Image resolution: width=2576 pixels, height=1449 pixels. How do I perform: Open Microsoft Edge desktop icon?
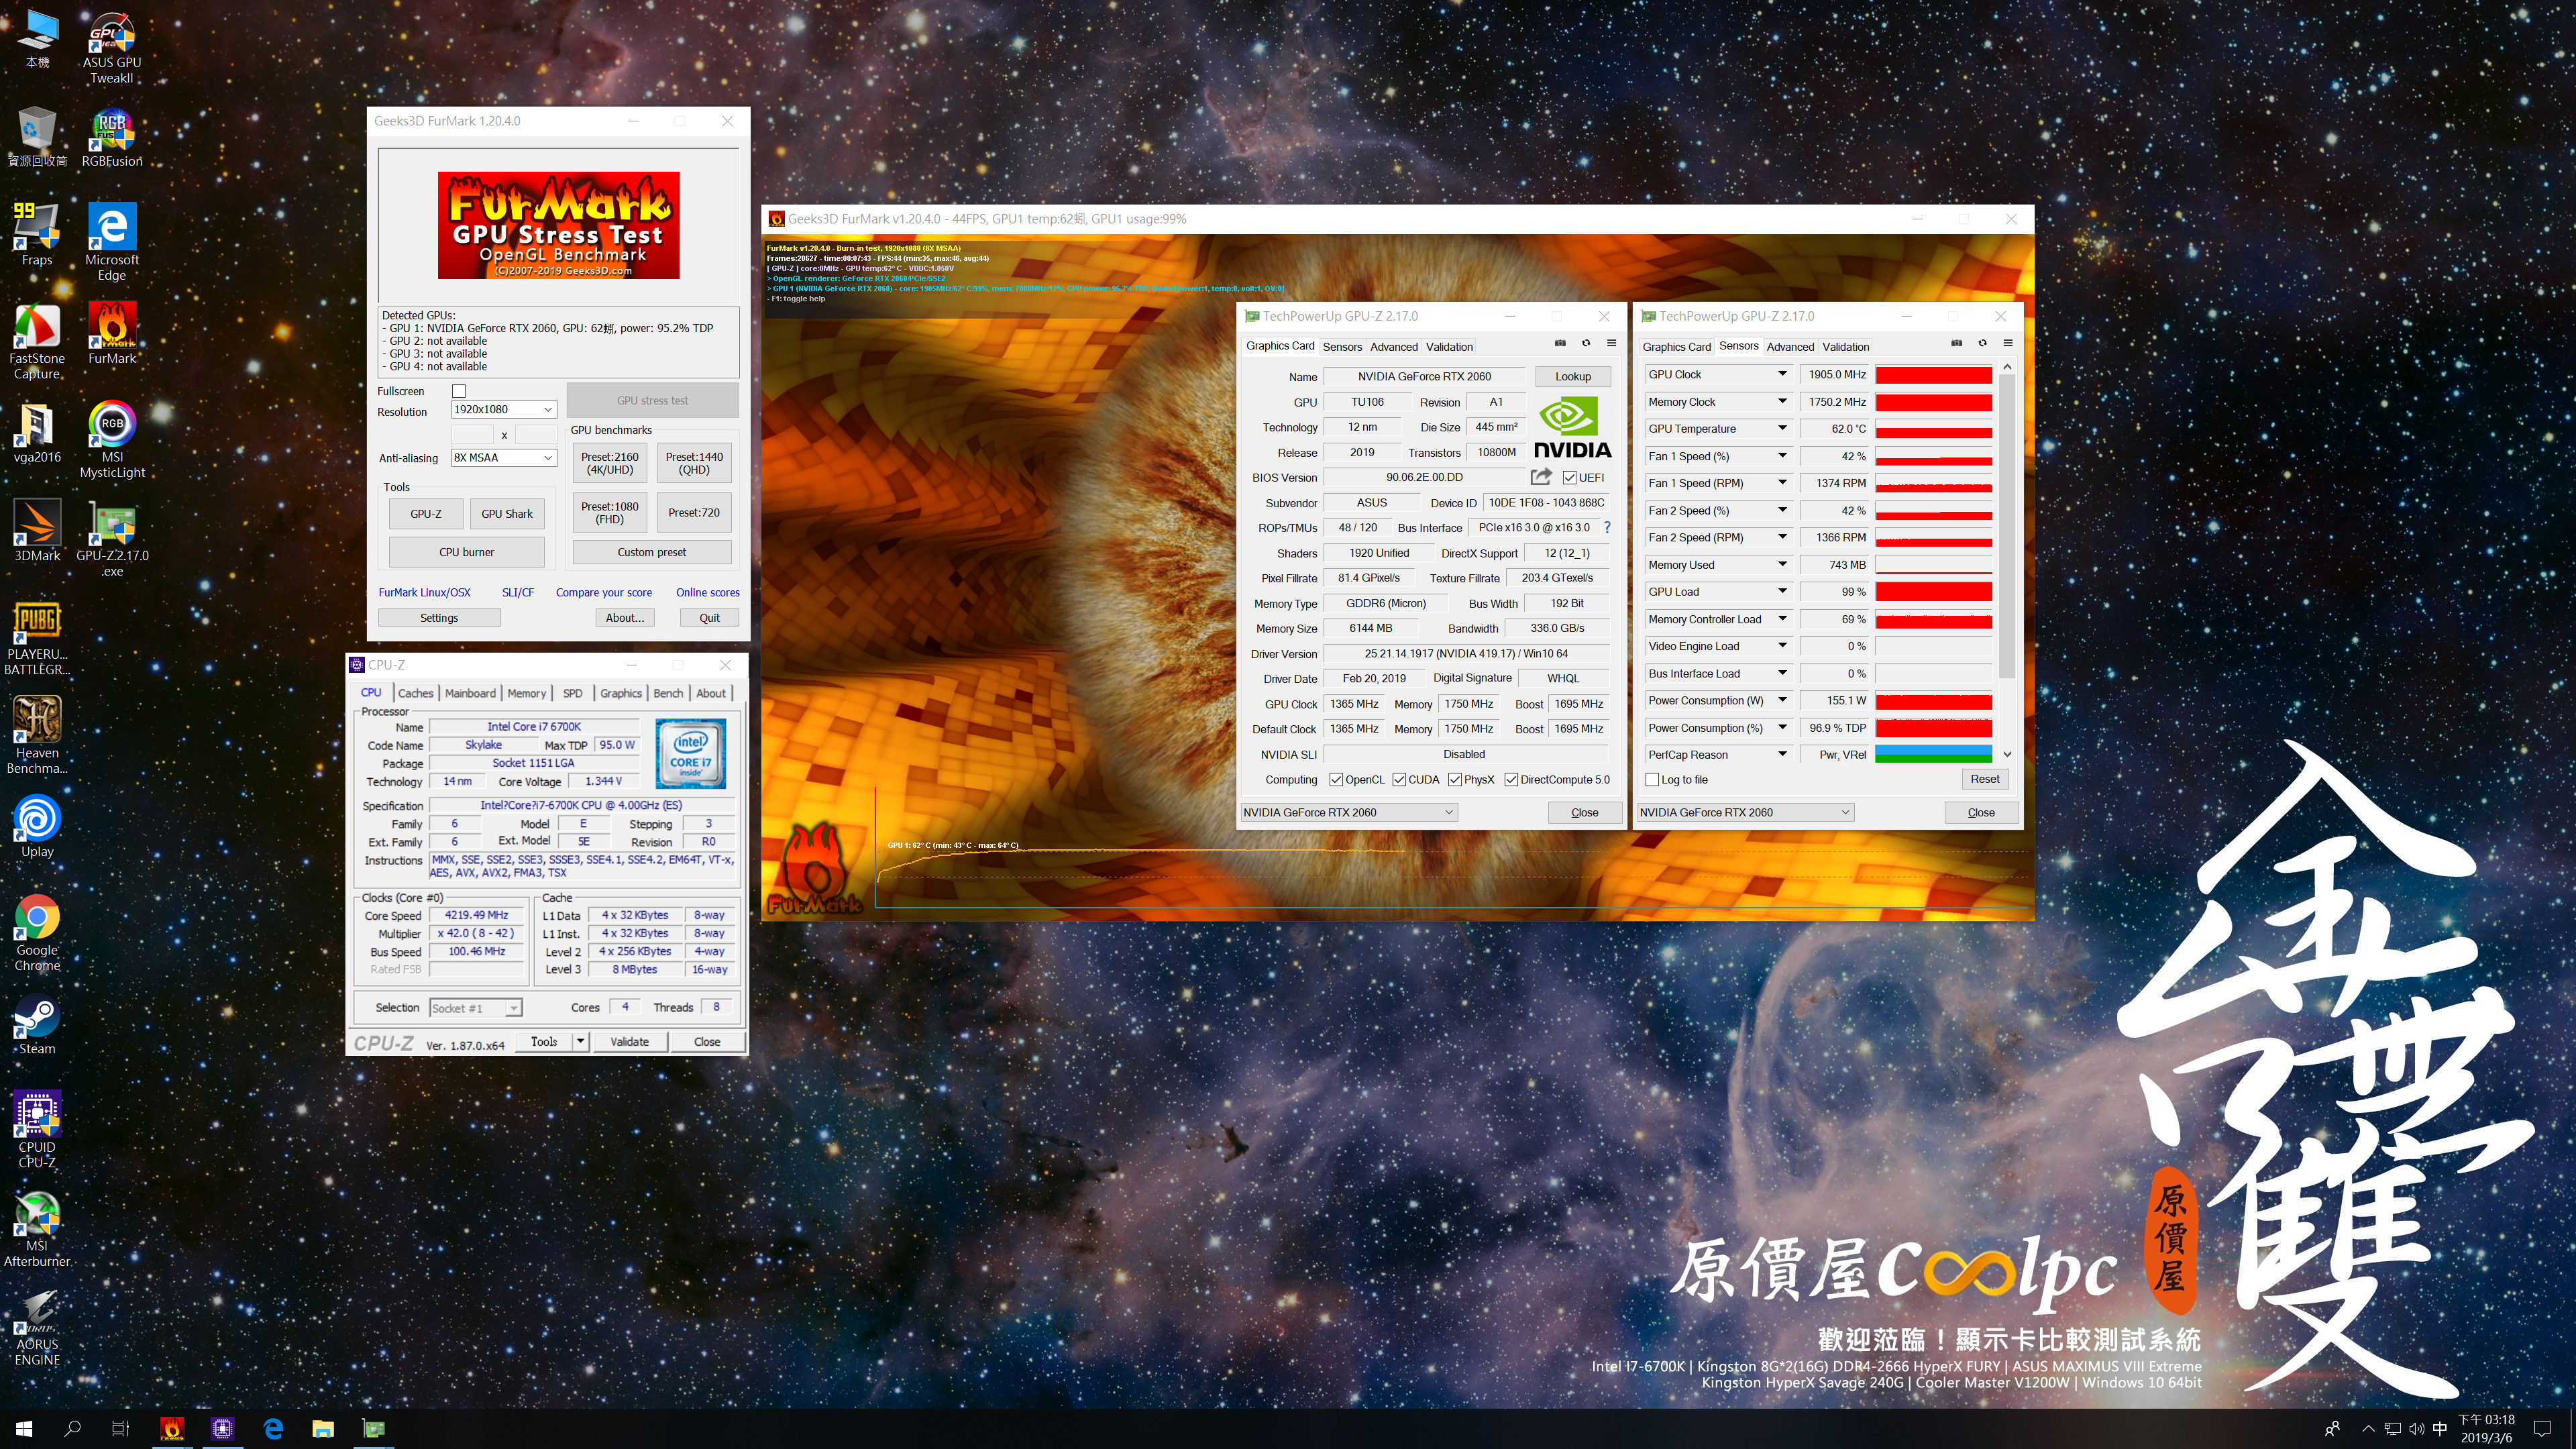coord(112,242)
